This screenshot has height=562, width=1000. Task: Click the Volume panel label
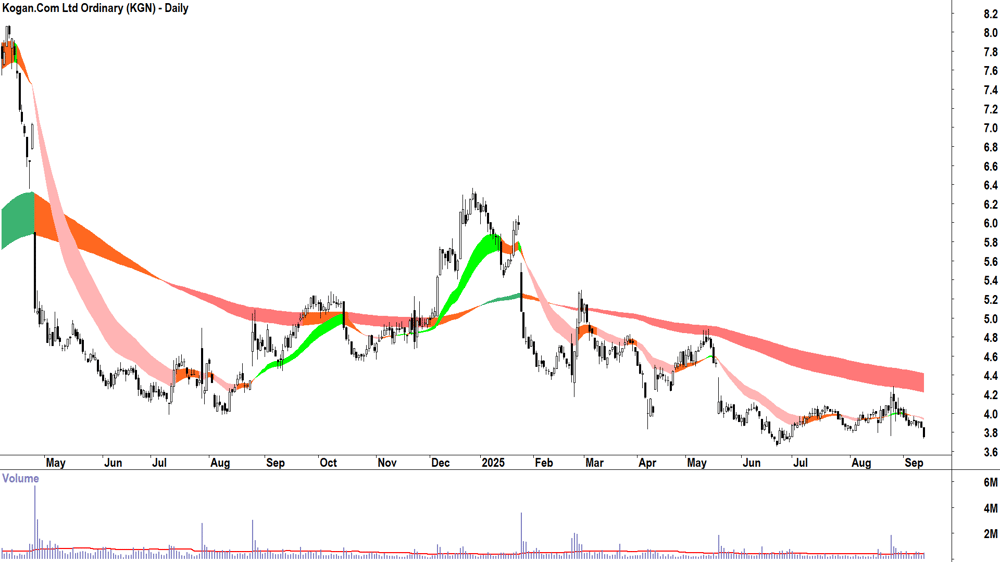(x=20, y=478)
